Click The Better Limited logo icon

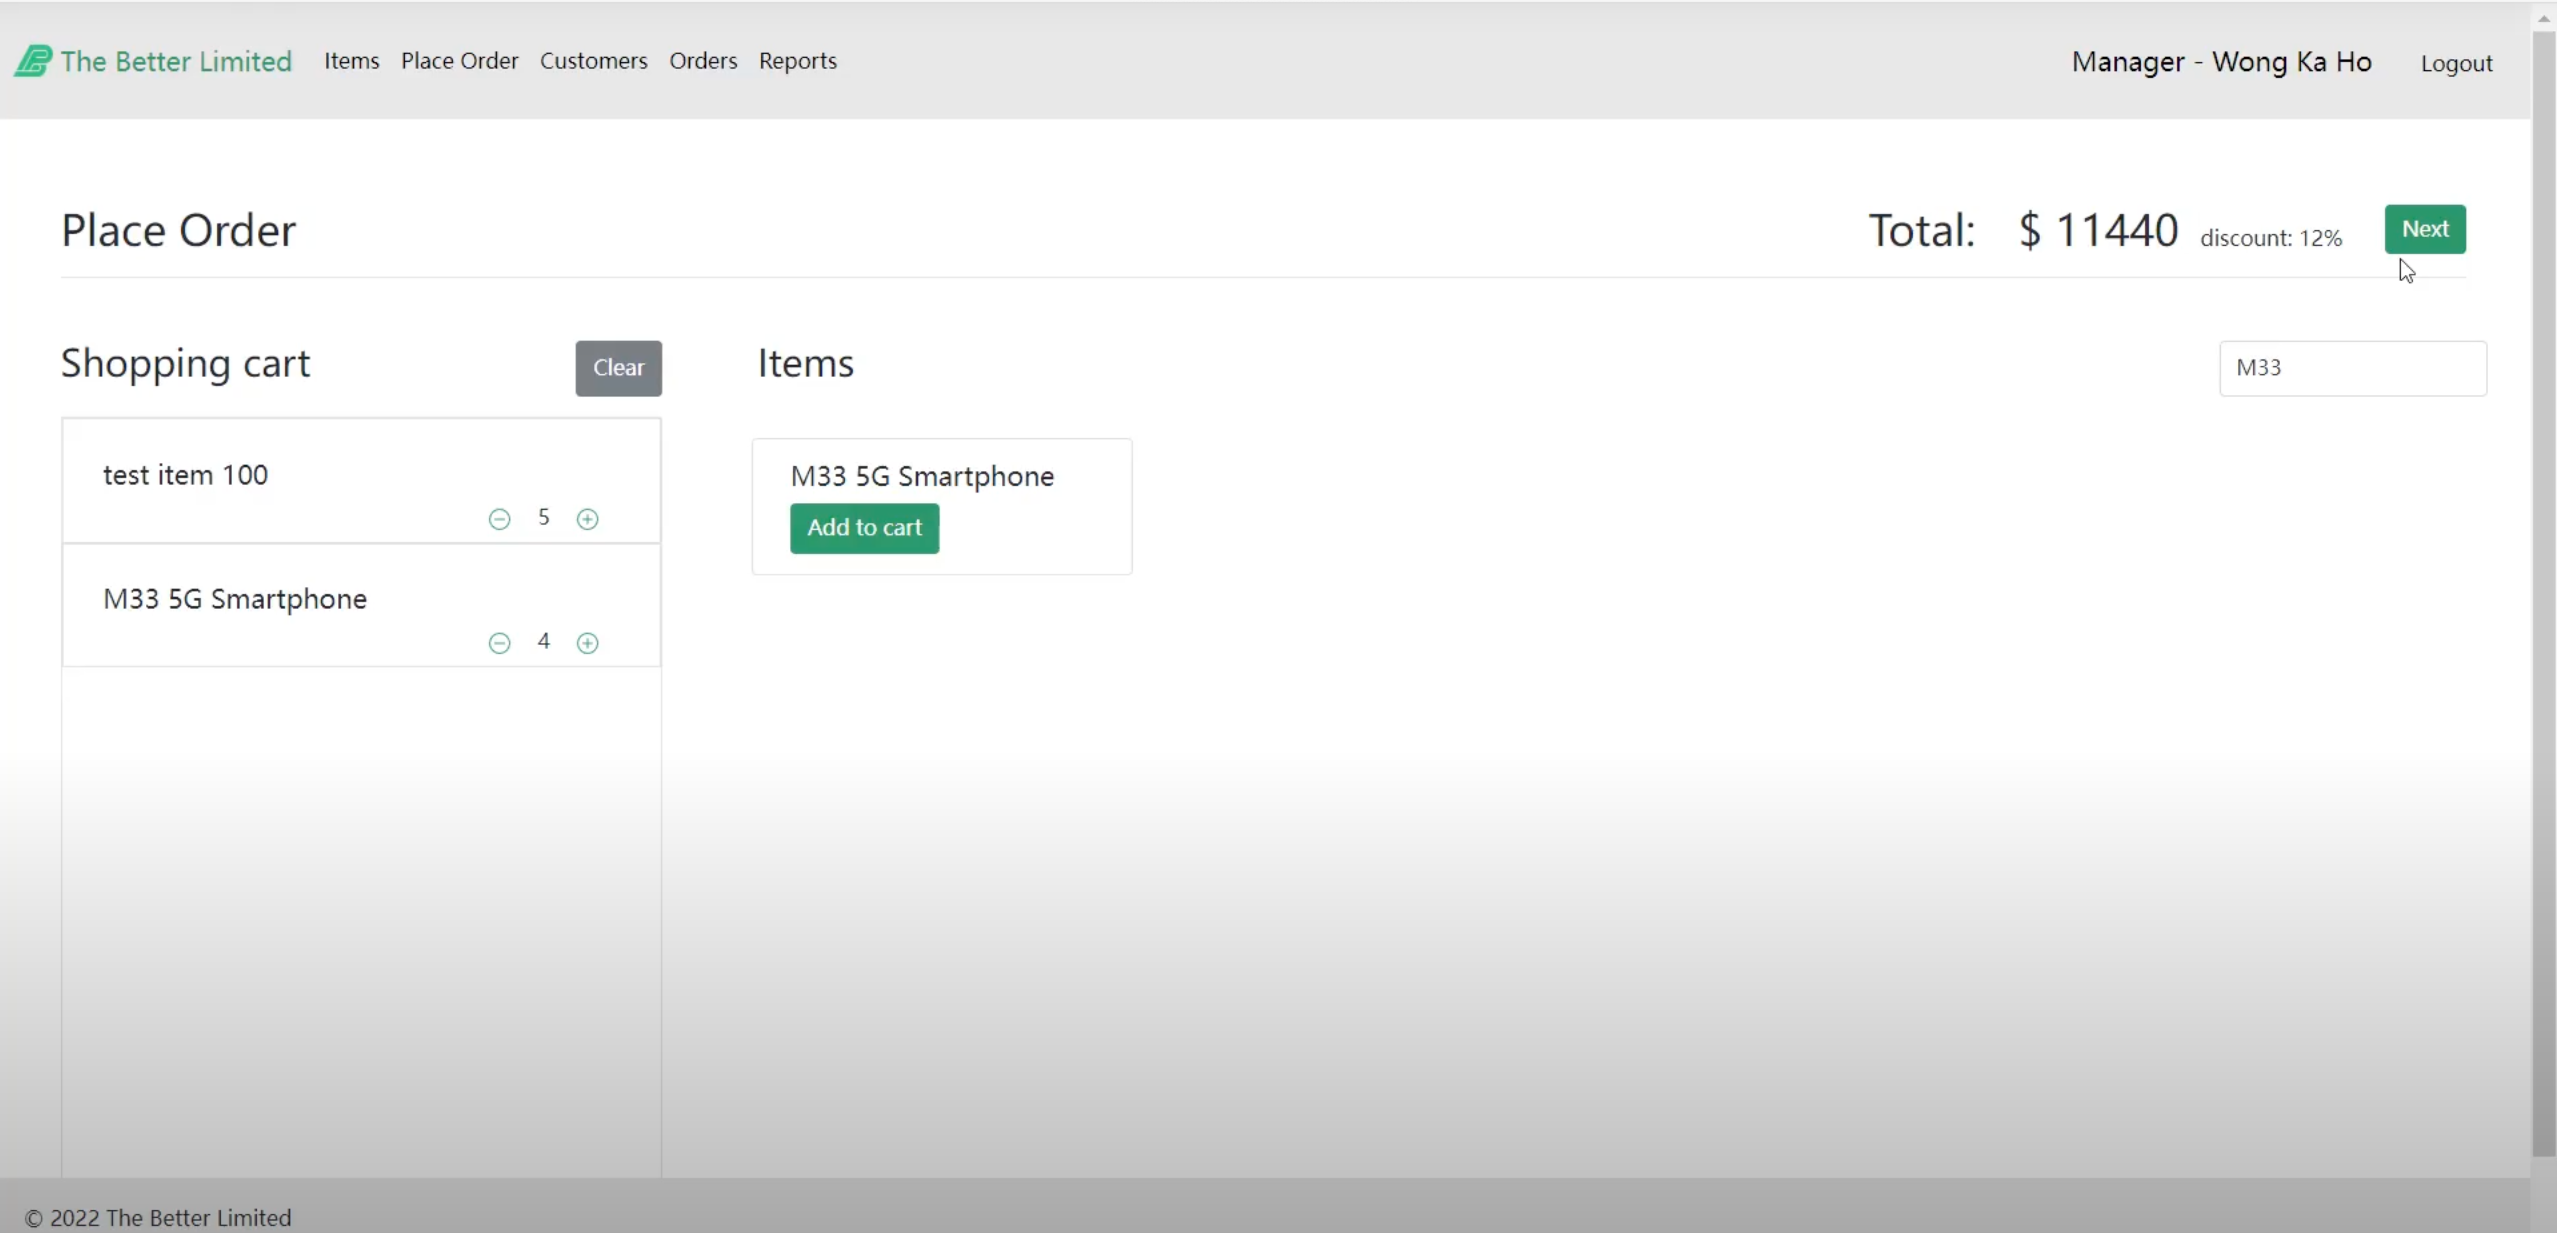coord(32,61)
